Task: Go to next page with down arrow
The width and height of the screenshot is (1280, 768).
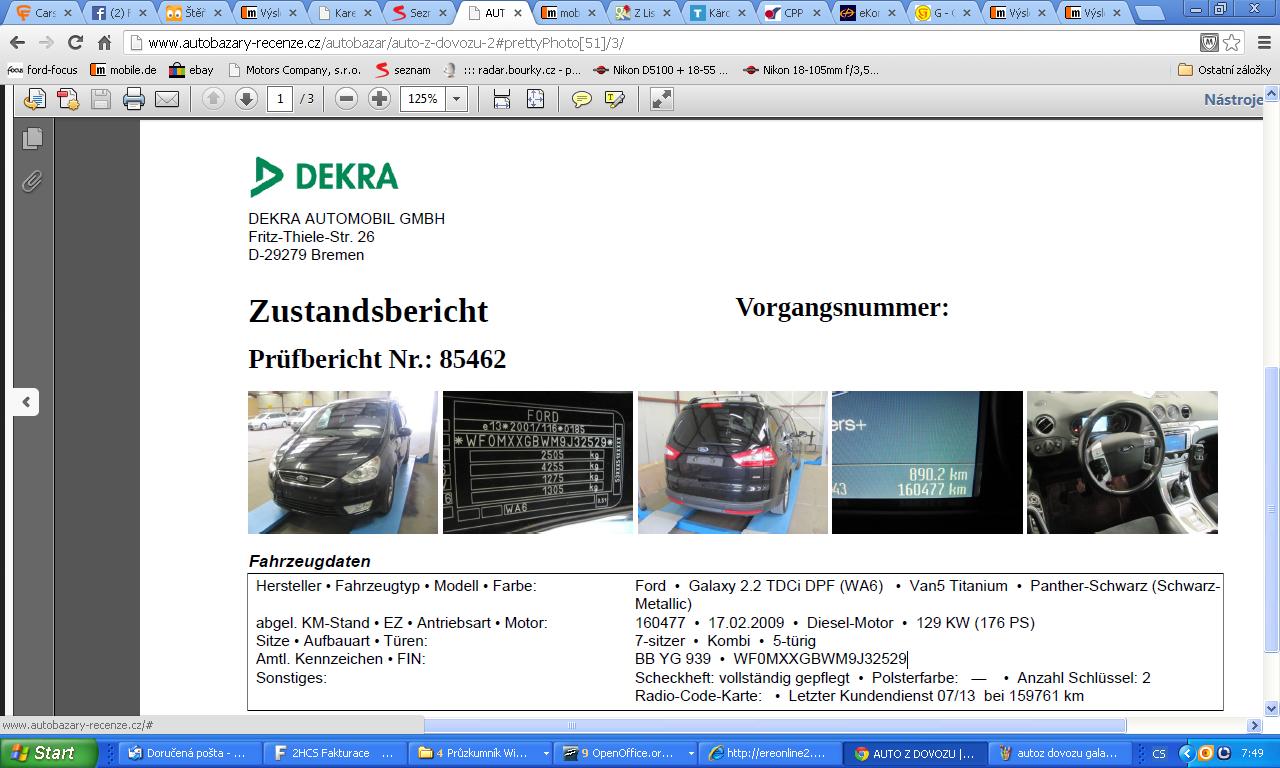Action: [246, 99]
